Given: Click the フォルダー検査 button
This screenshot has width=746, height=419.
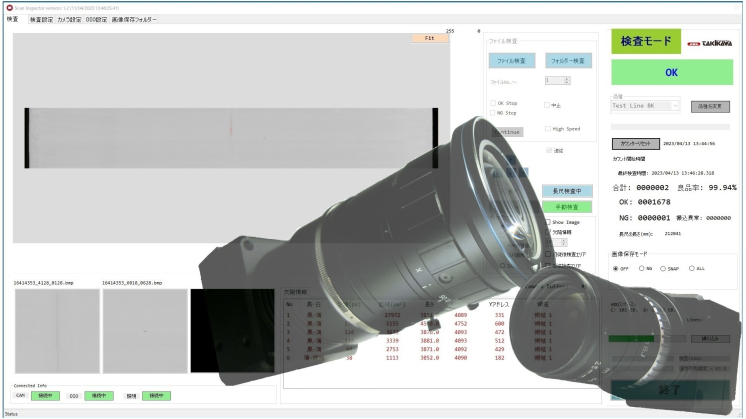Looking at the screenshot, I should tap(568, 61).
